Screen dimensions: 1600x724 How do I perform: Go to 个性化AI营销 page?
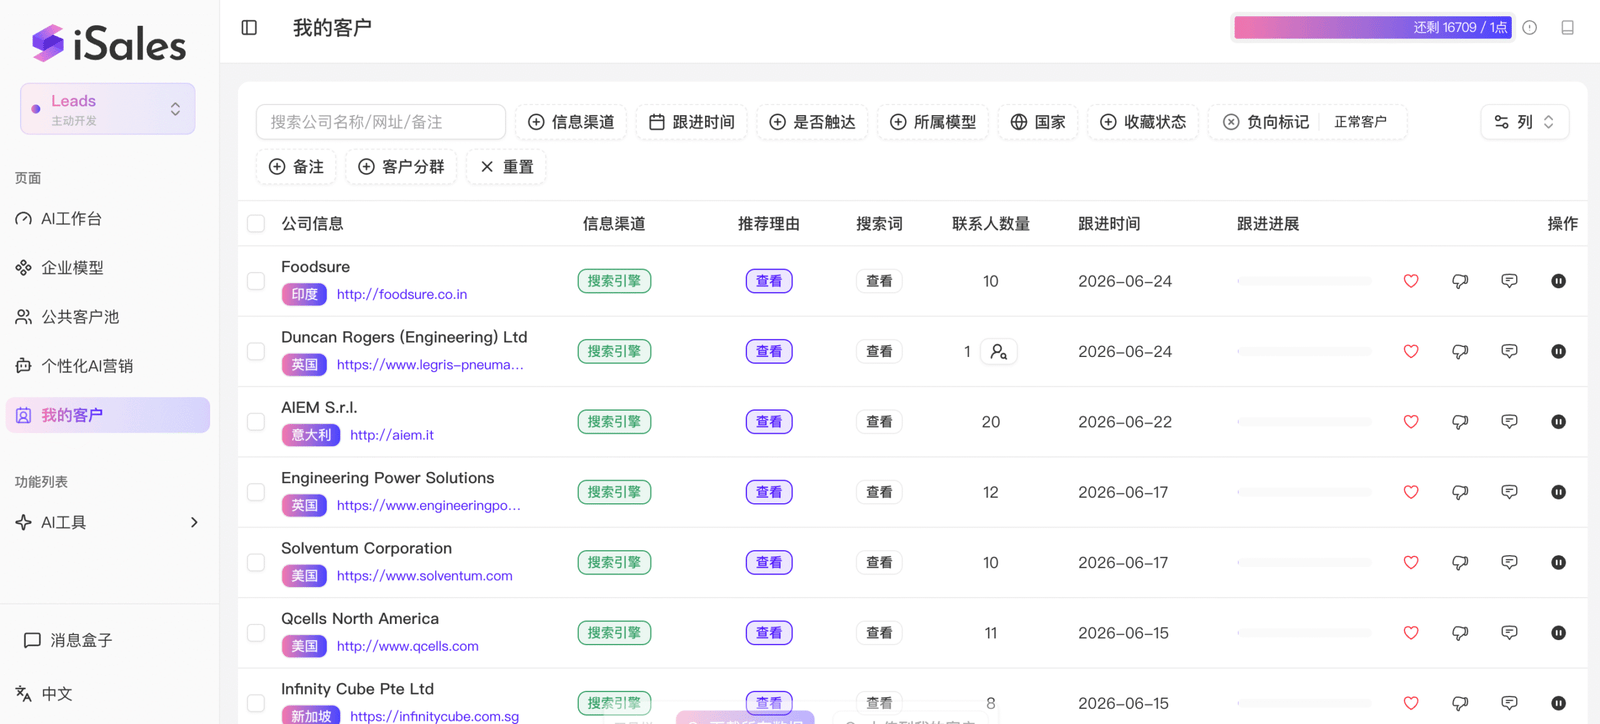(108, 366)
